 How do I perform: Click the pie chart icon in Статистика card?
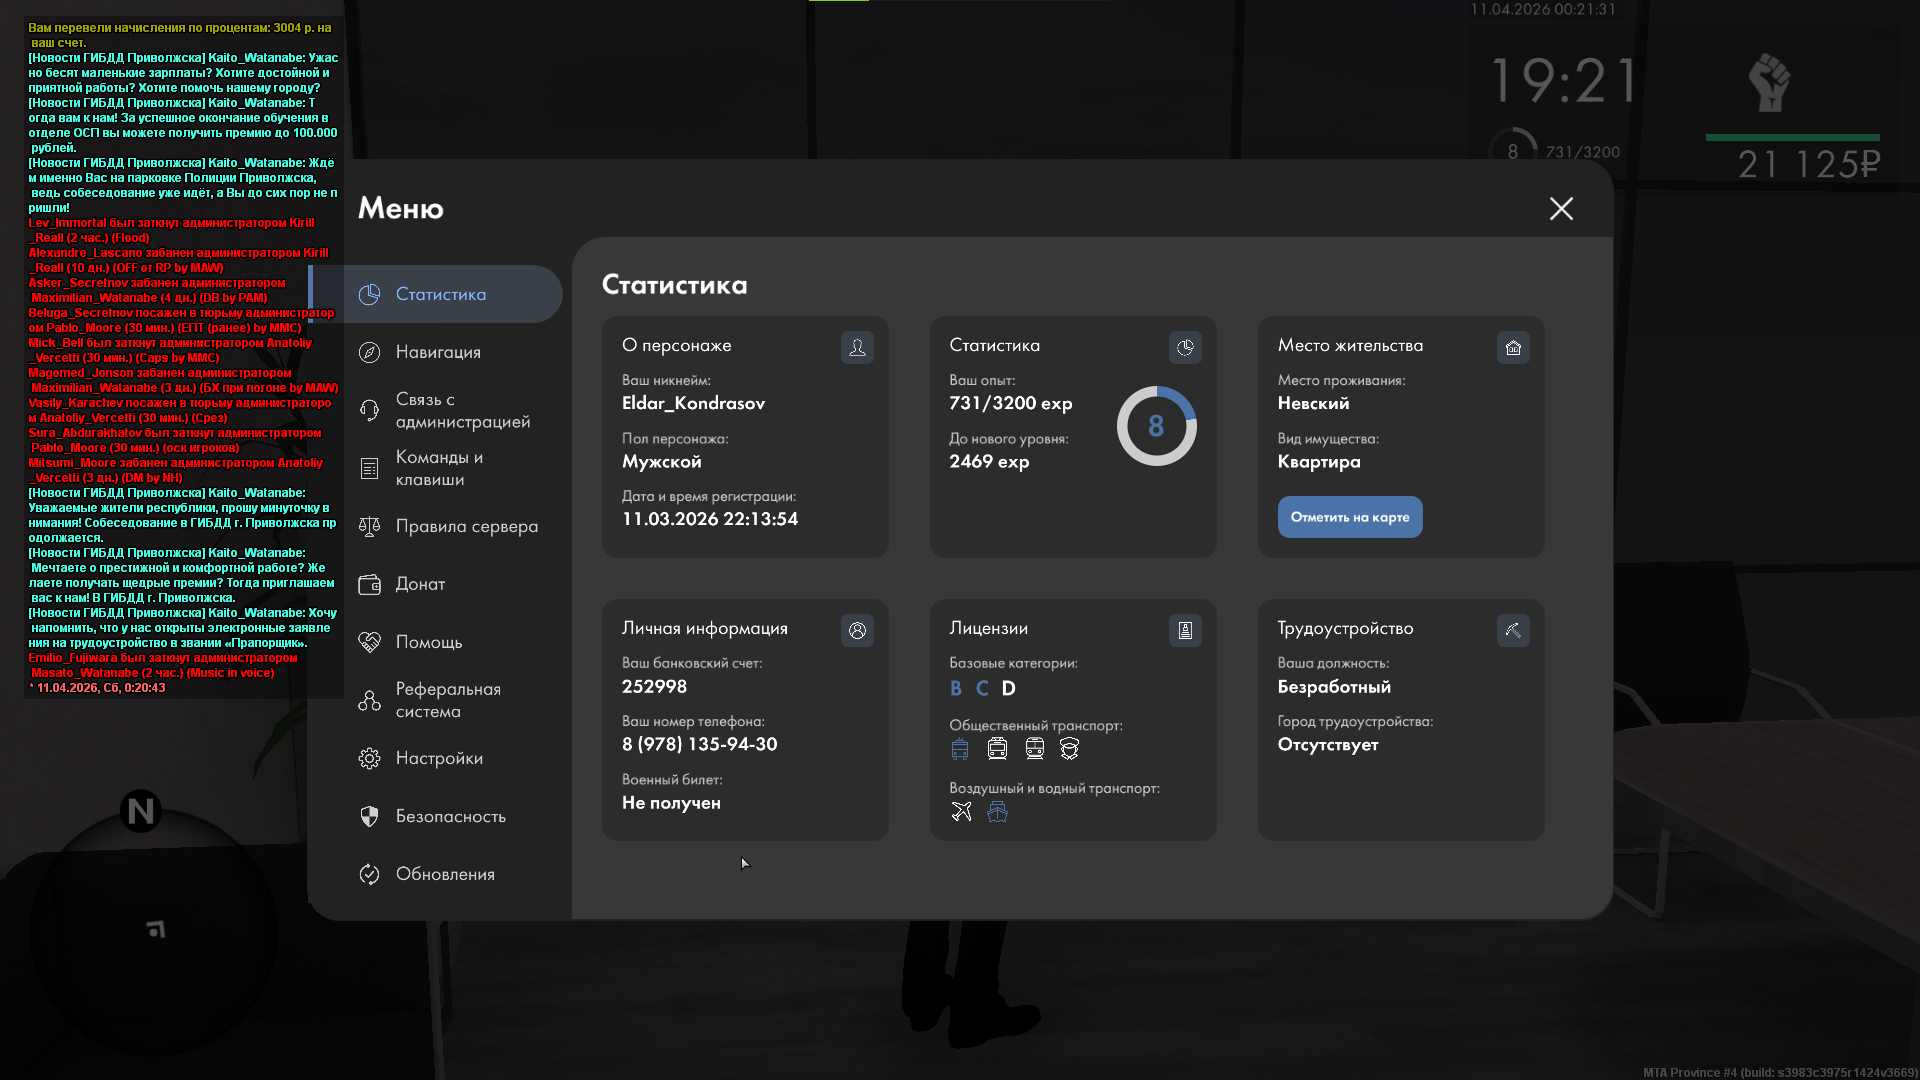click(1185, 348)
